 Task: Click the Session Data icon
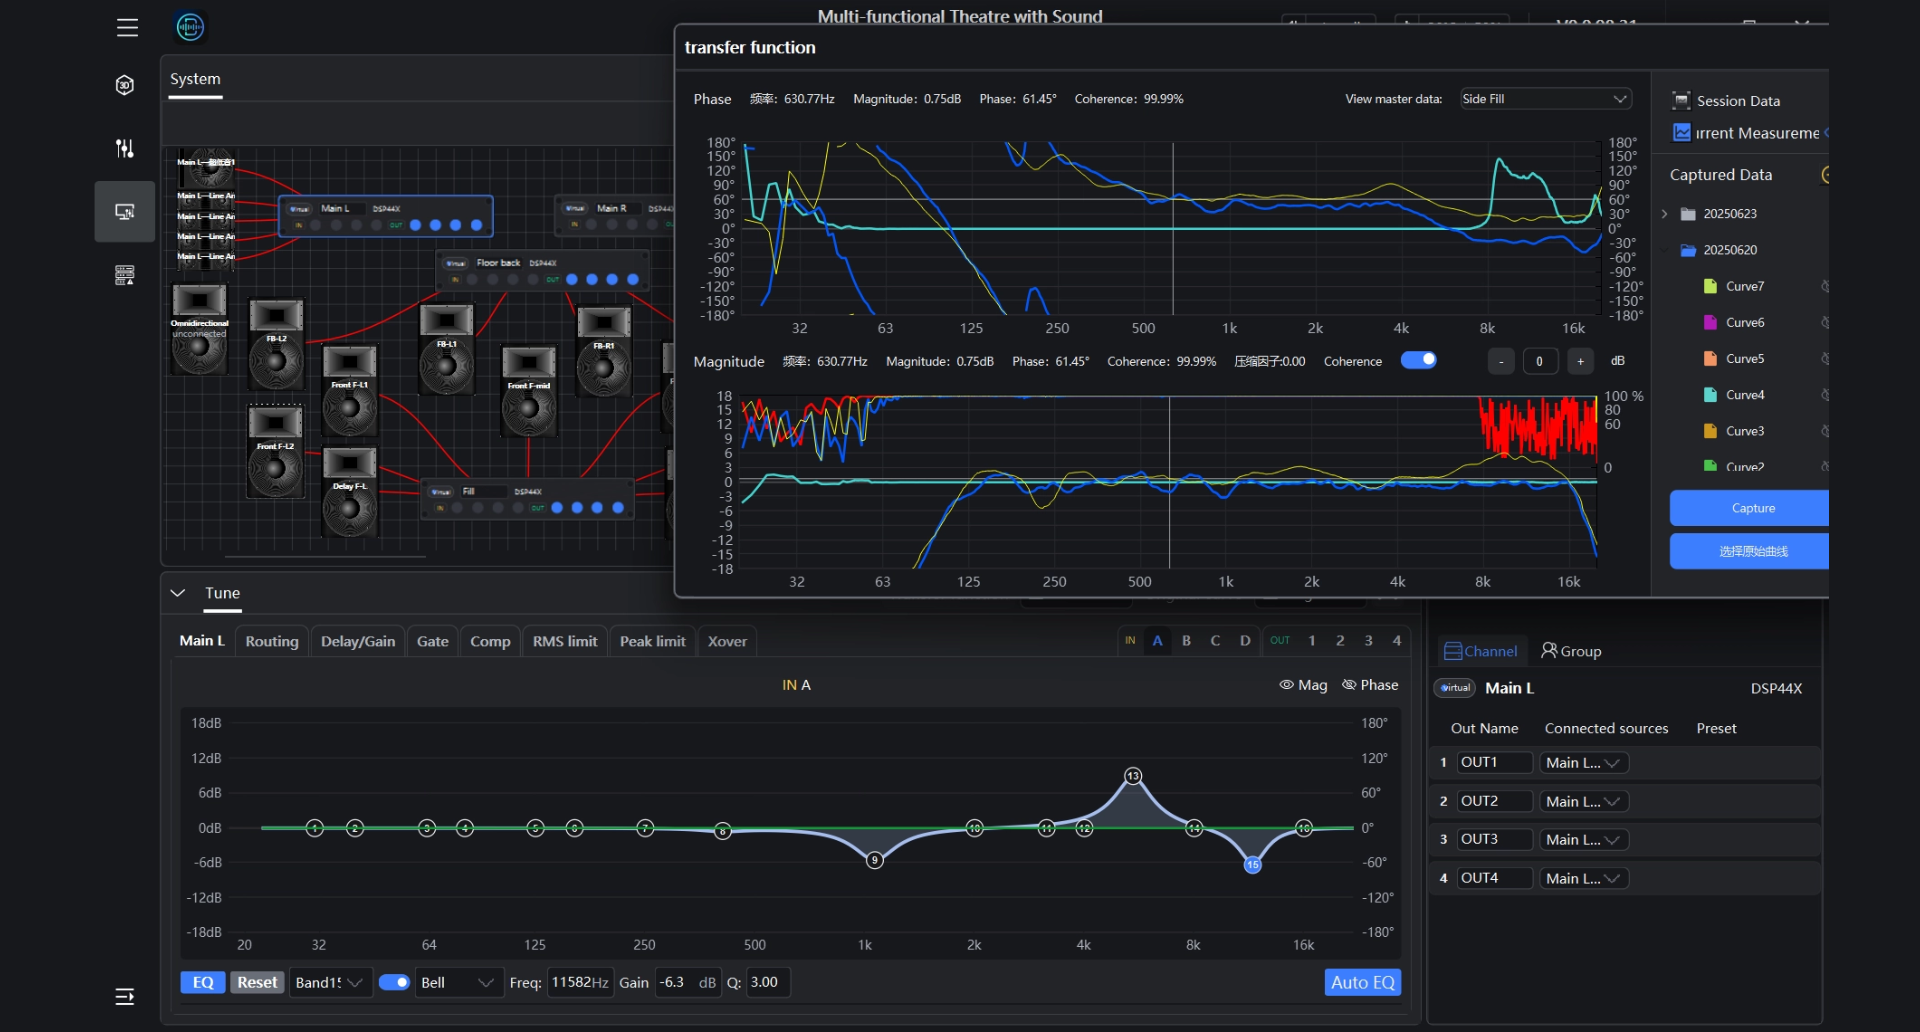tap(1681, 100)
